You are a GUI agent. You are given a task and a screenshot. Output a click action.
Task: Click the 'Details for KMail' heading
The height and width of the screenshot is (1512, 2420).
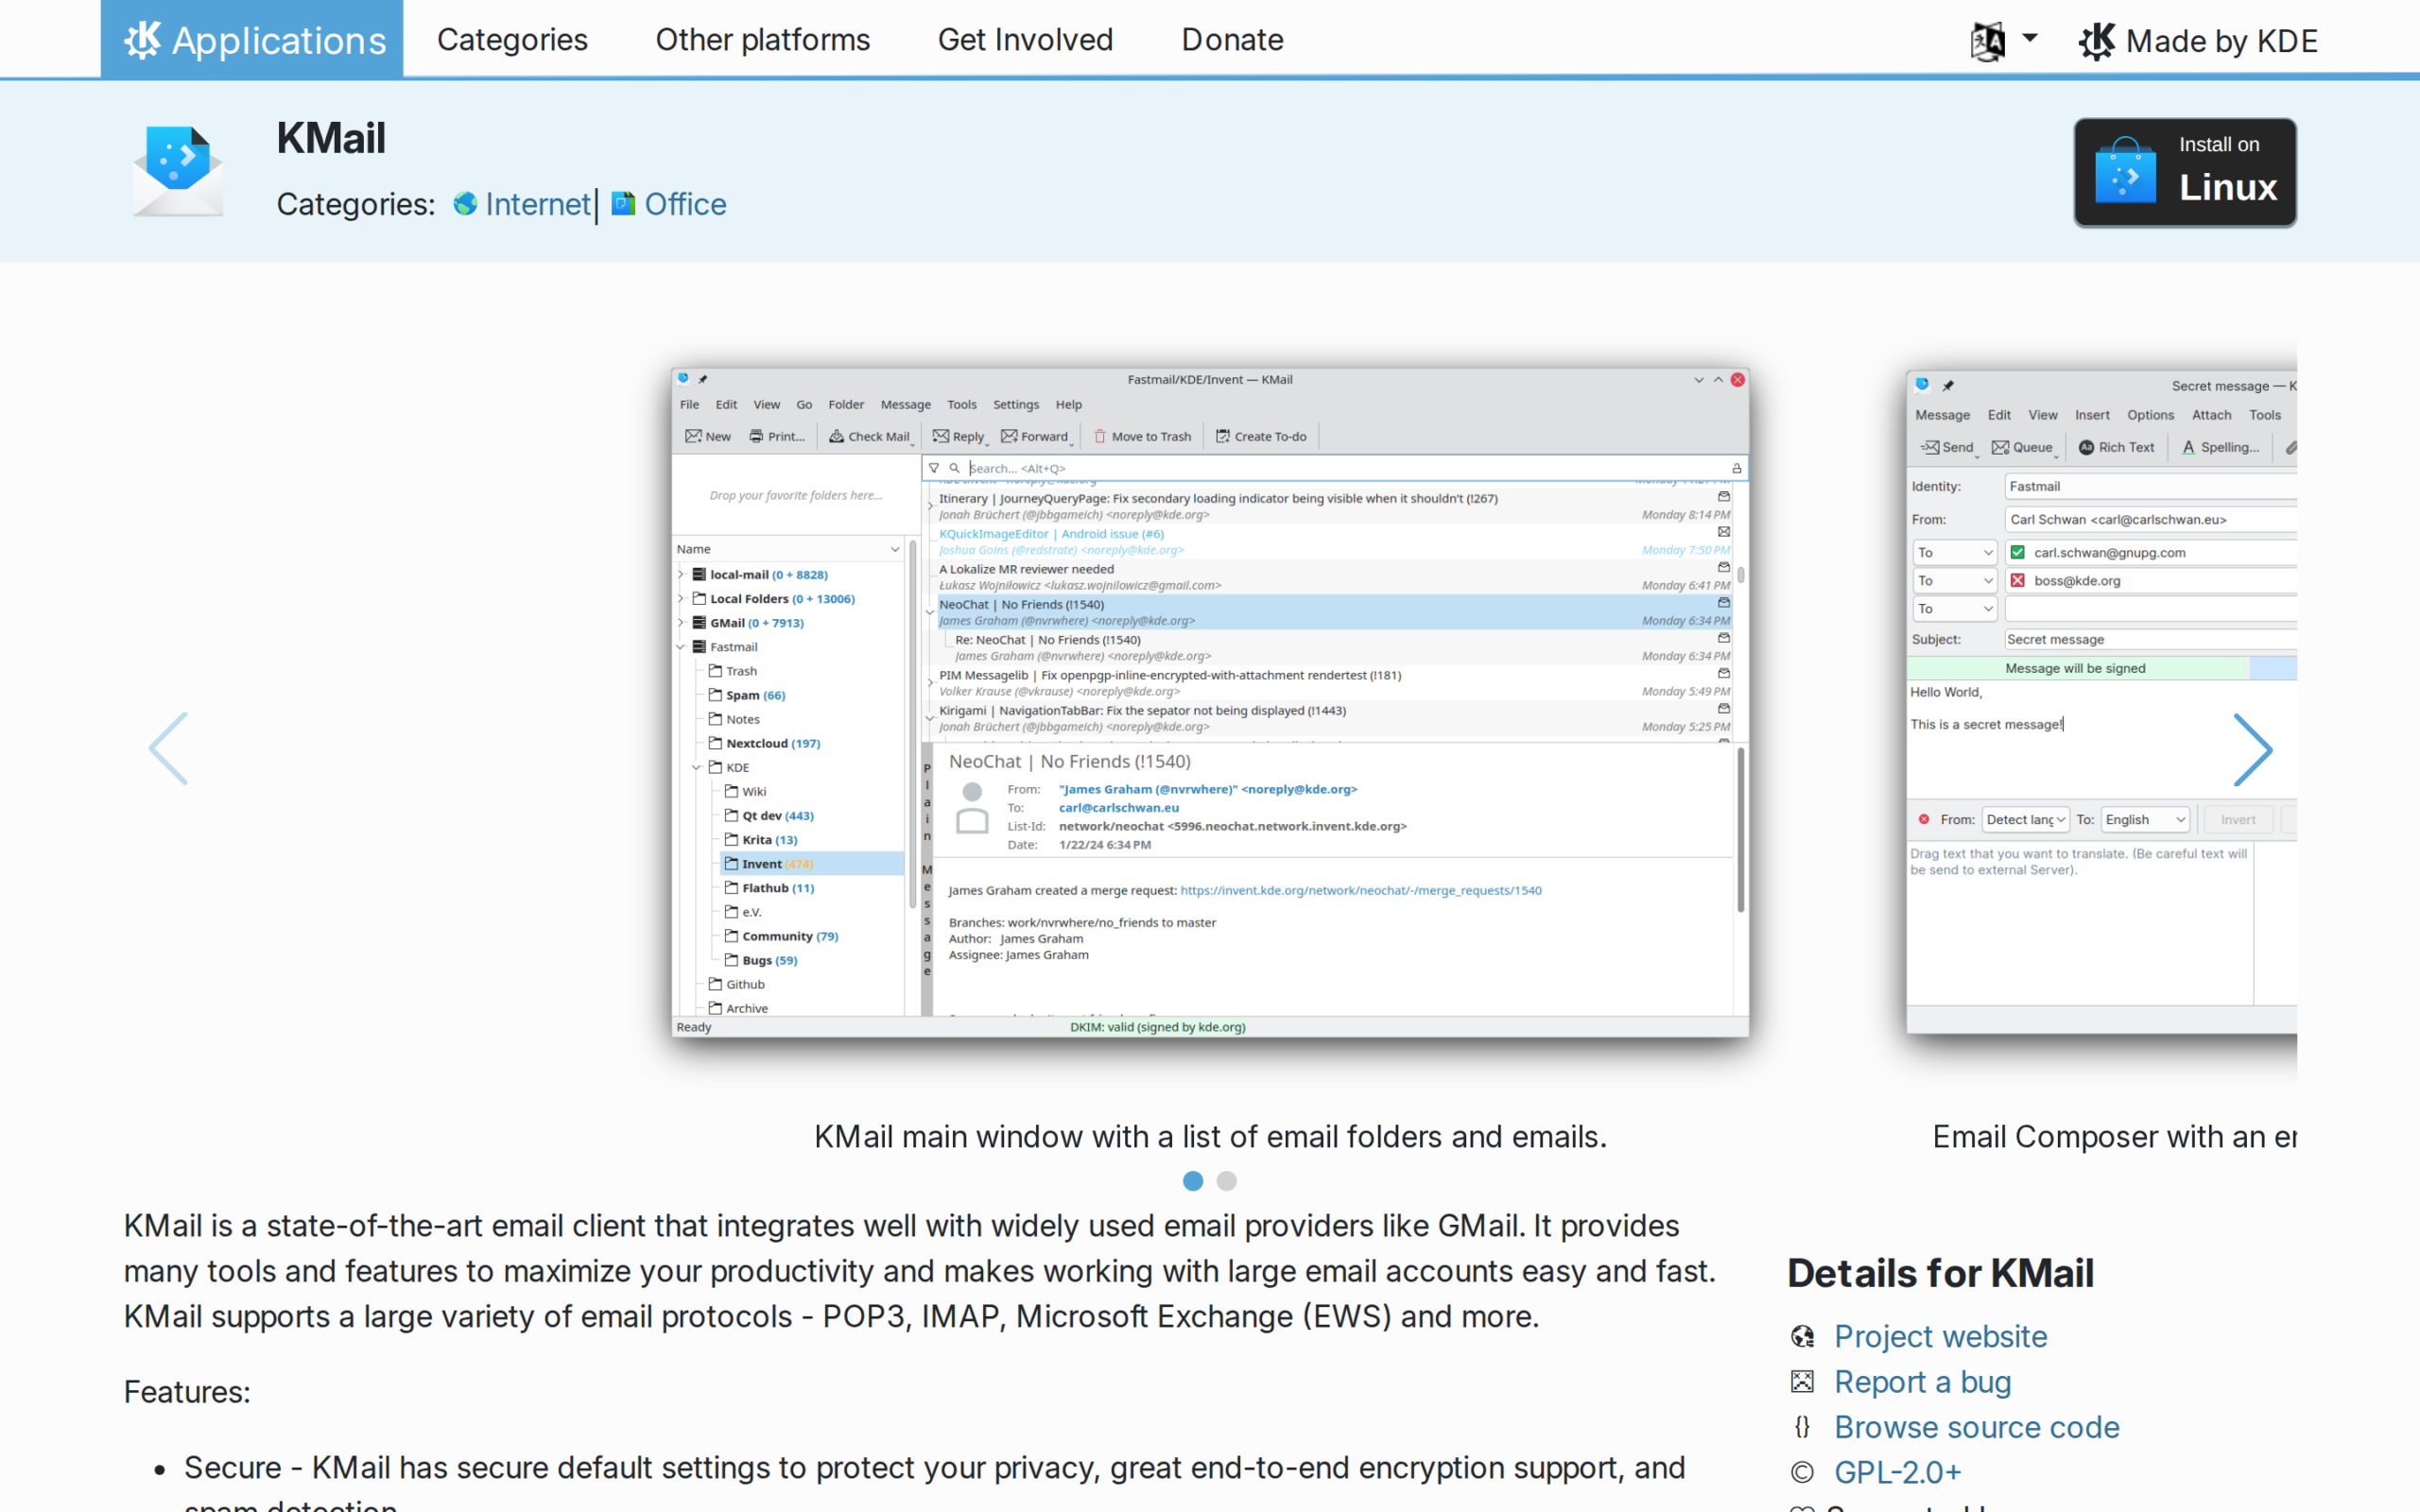click(1940, 1273)
